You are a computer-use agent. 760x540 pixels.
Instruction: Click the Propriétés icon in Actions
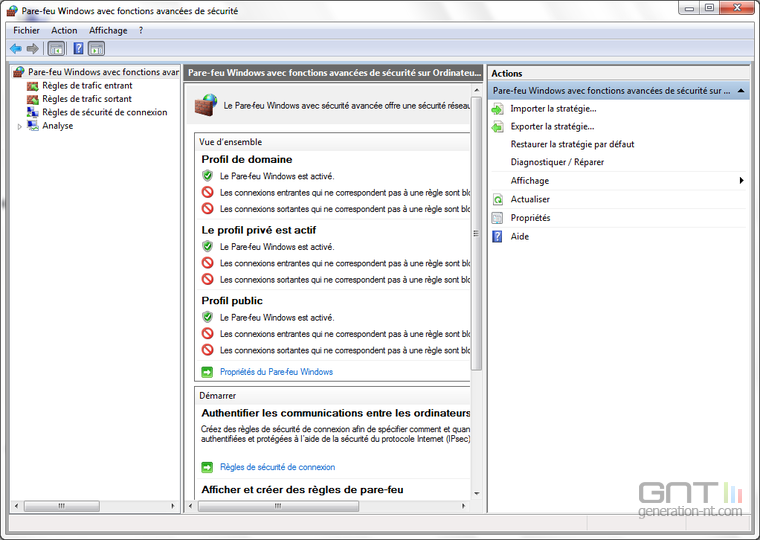(497, 218)
